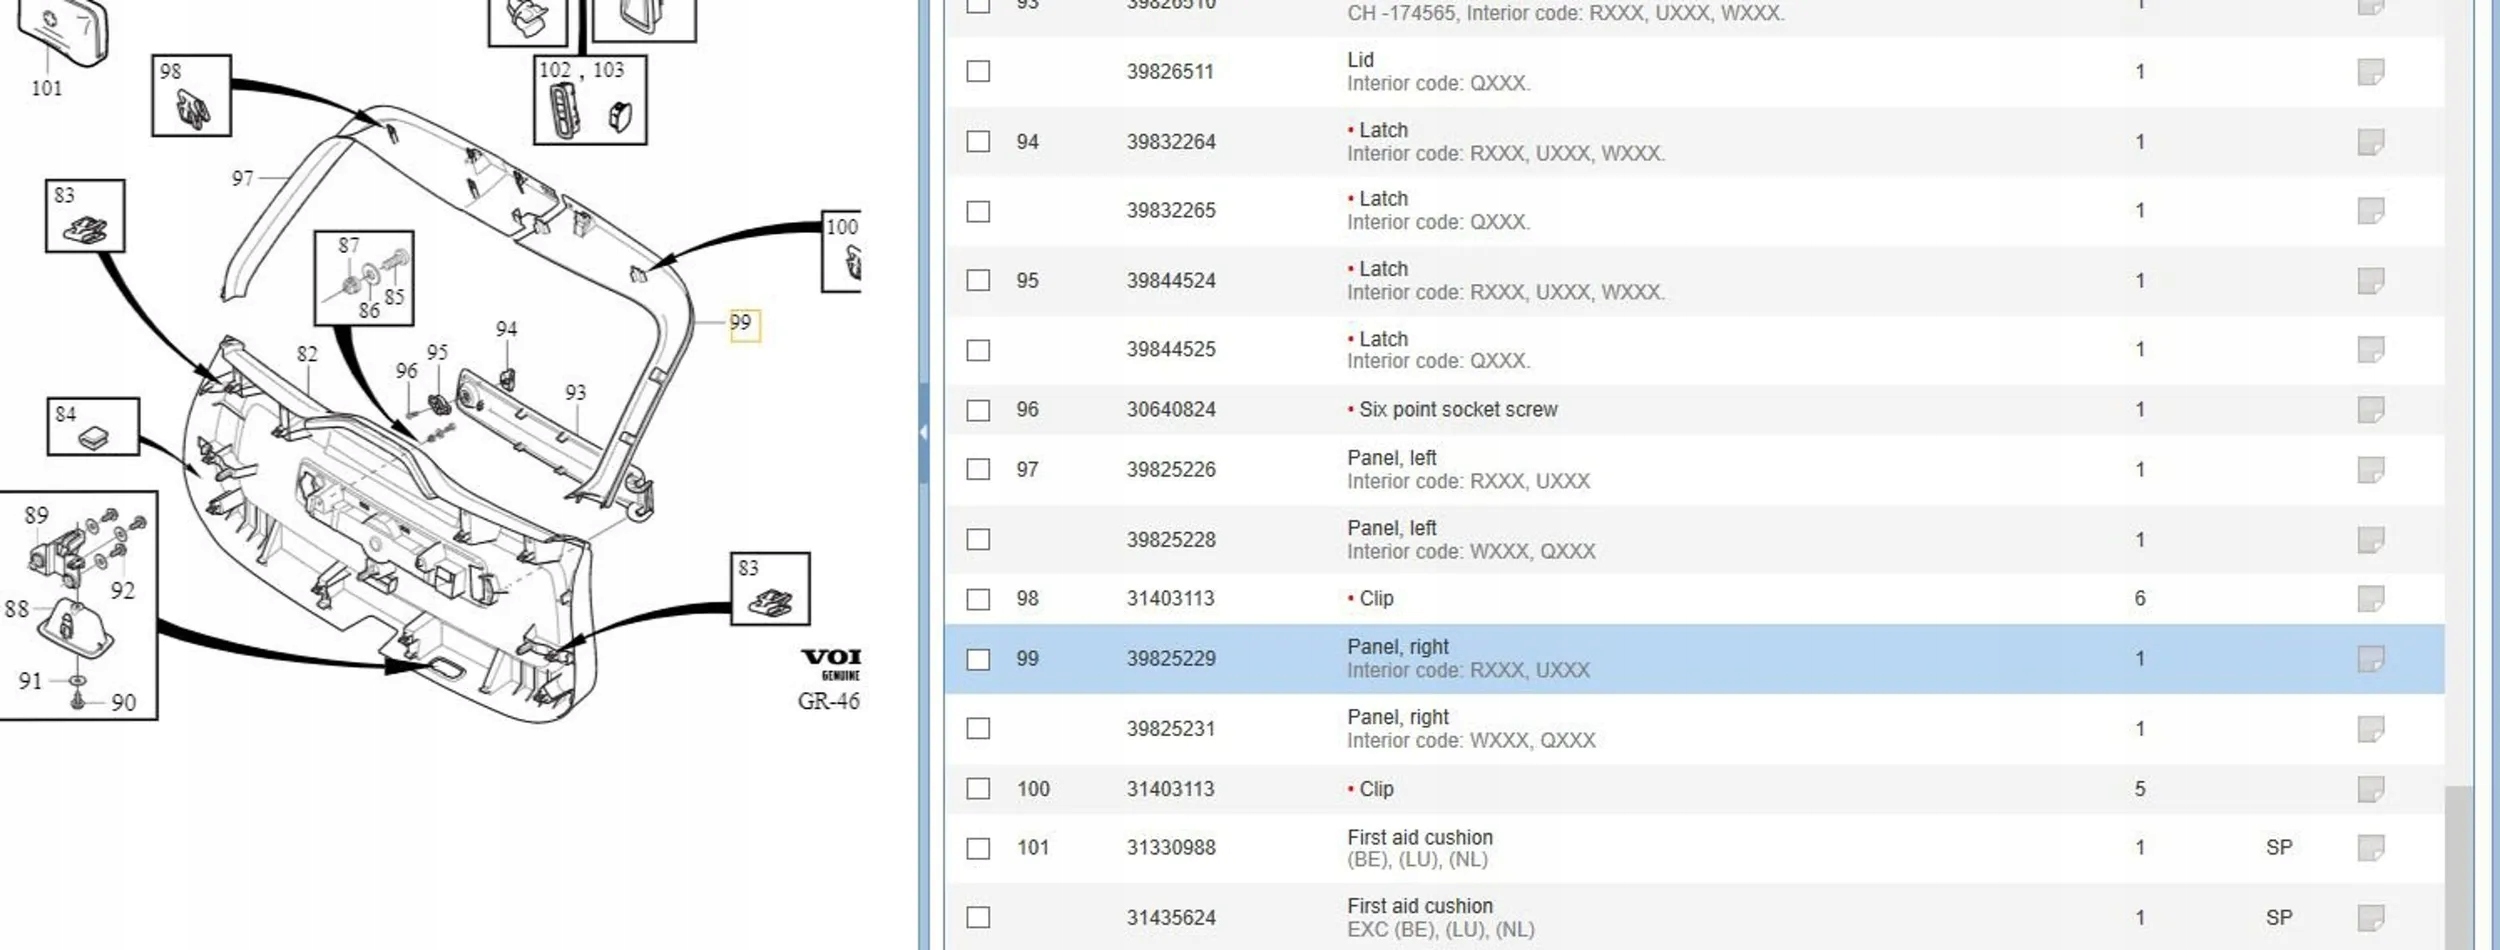Click part number 30640824 in the list

1170,410
